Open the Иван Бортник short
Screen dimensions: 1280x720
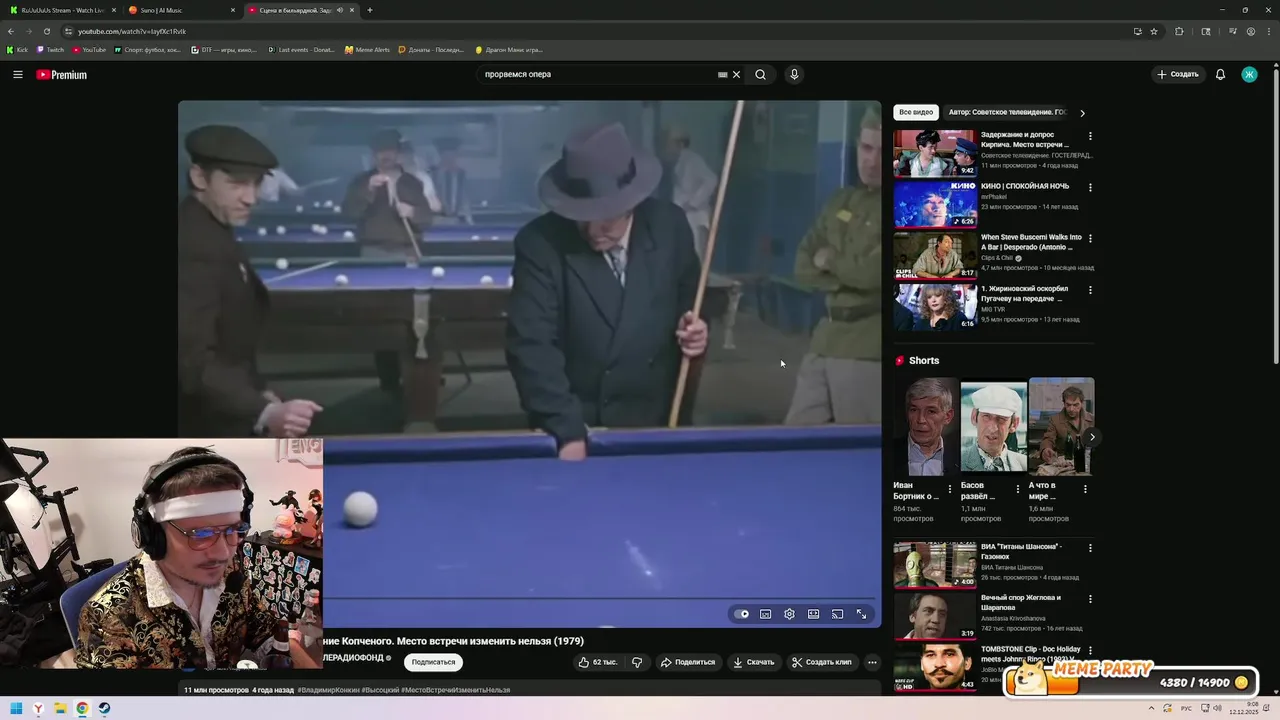click(925, 426)
